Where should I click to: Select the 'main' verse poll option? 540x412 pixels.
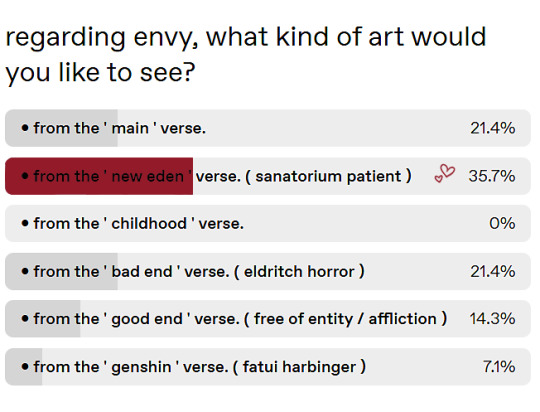coord(268,128)
